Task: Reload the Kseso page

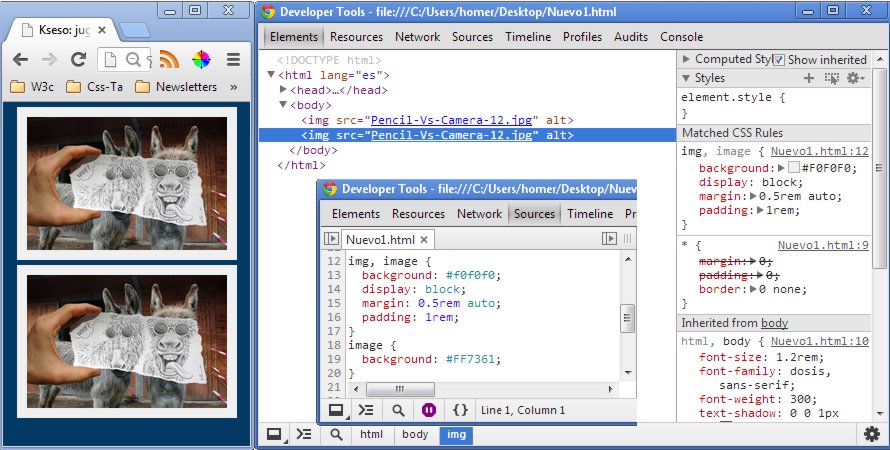Action: pyautogui.click(x=78, y=59)
